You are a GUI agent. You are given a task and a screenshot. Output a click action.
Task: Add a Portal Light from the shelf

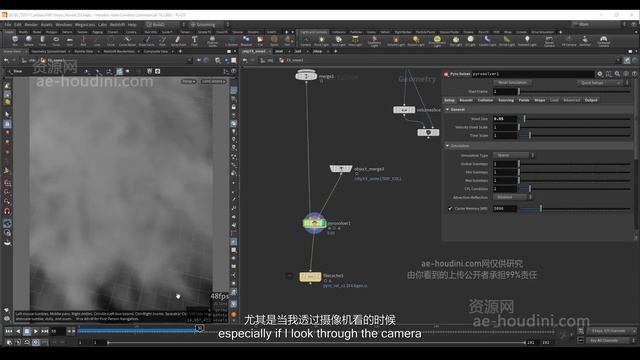[507, 40]
